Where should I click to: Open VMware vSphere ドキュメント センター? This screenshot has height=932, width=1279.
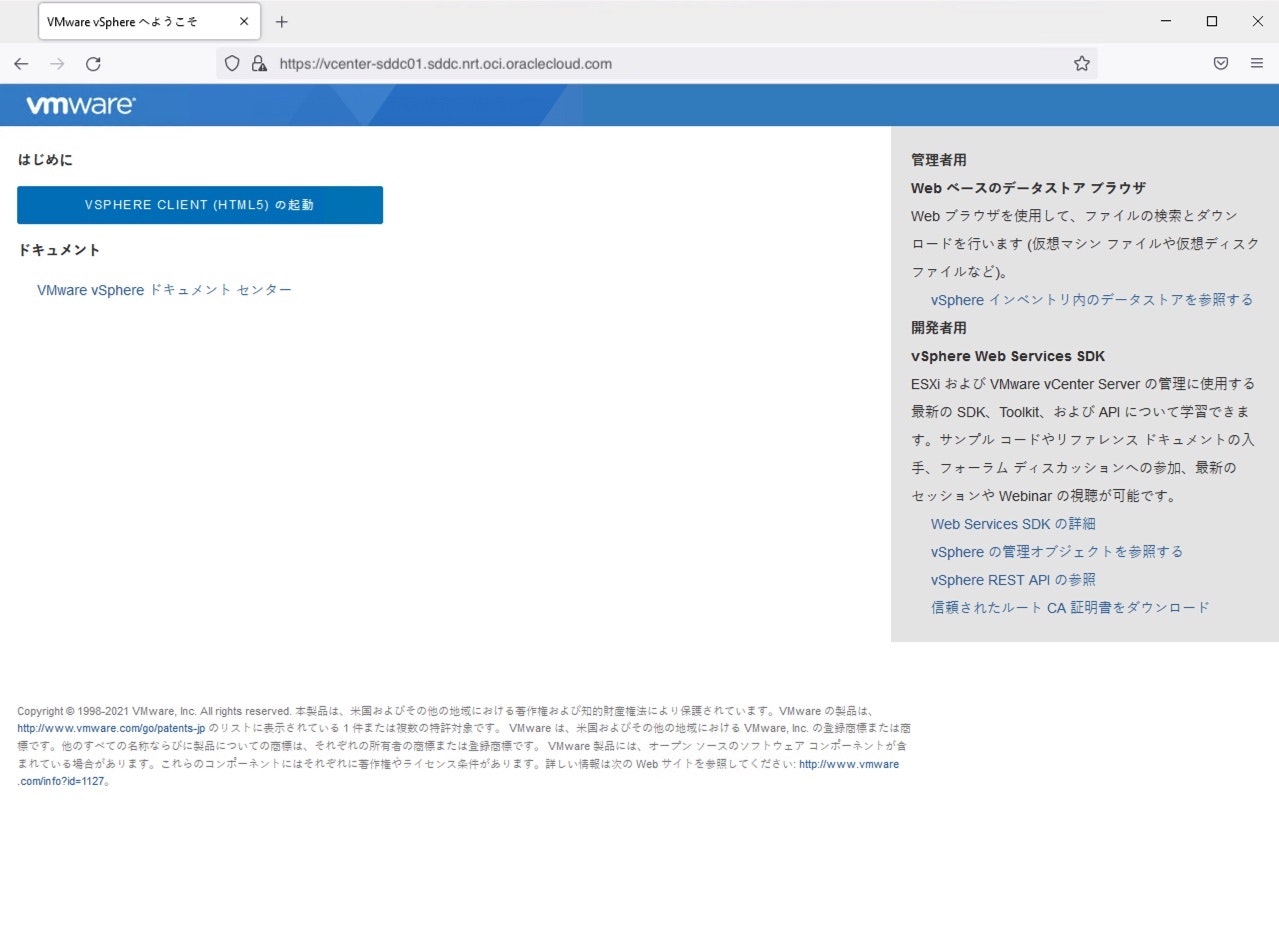point(163,290)
